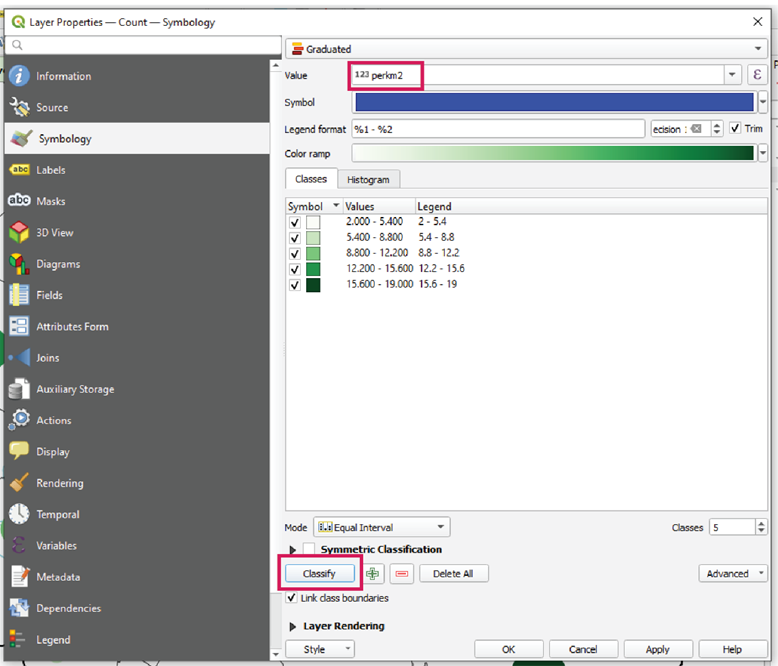Open the Labels section in sidebar
The image size is (778, 666).
point(50,170)
